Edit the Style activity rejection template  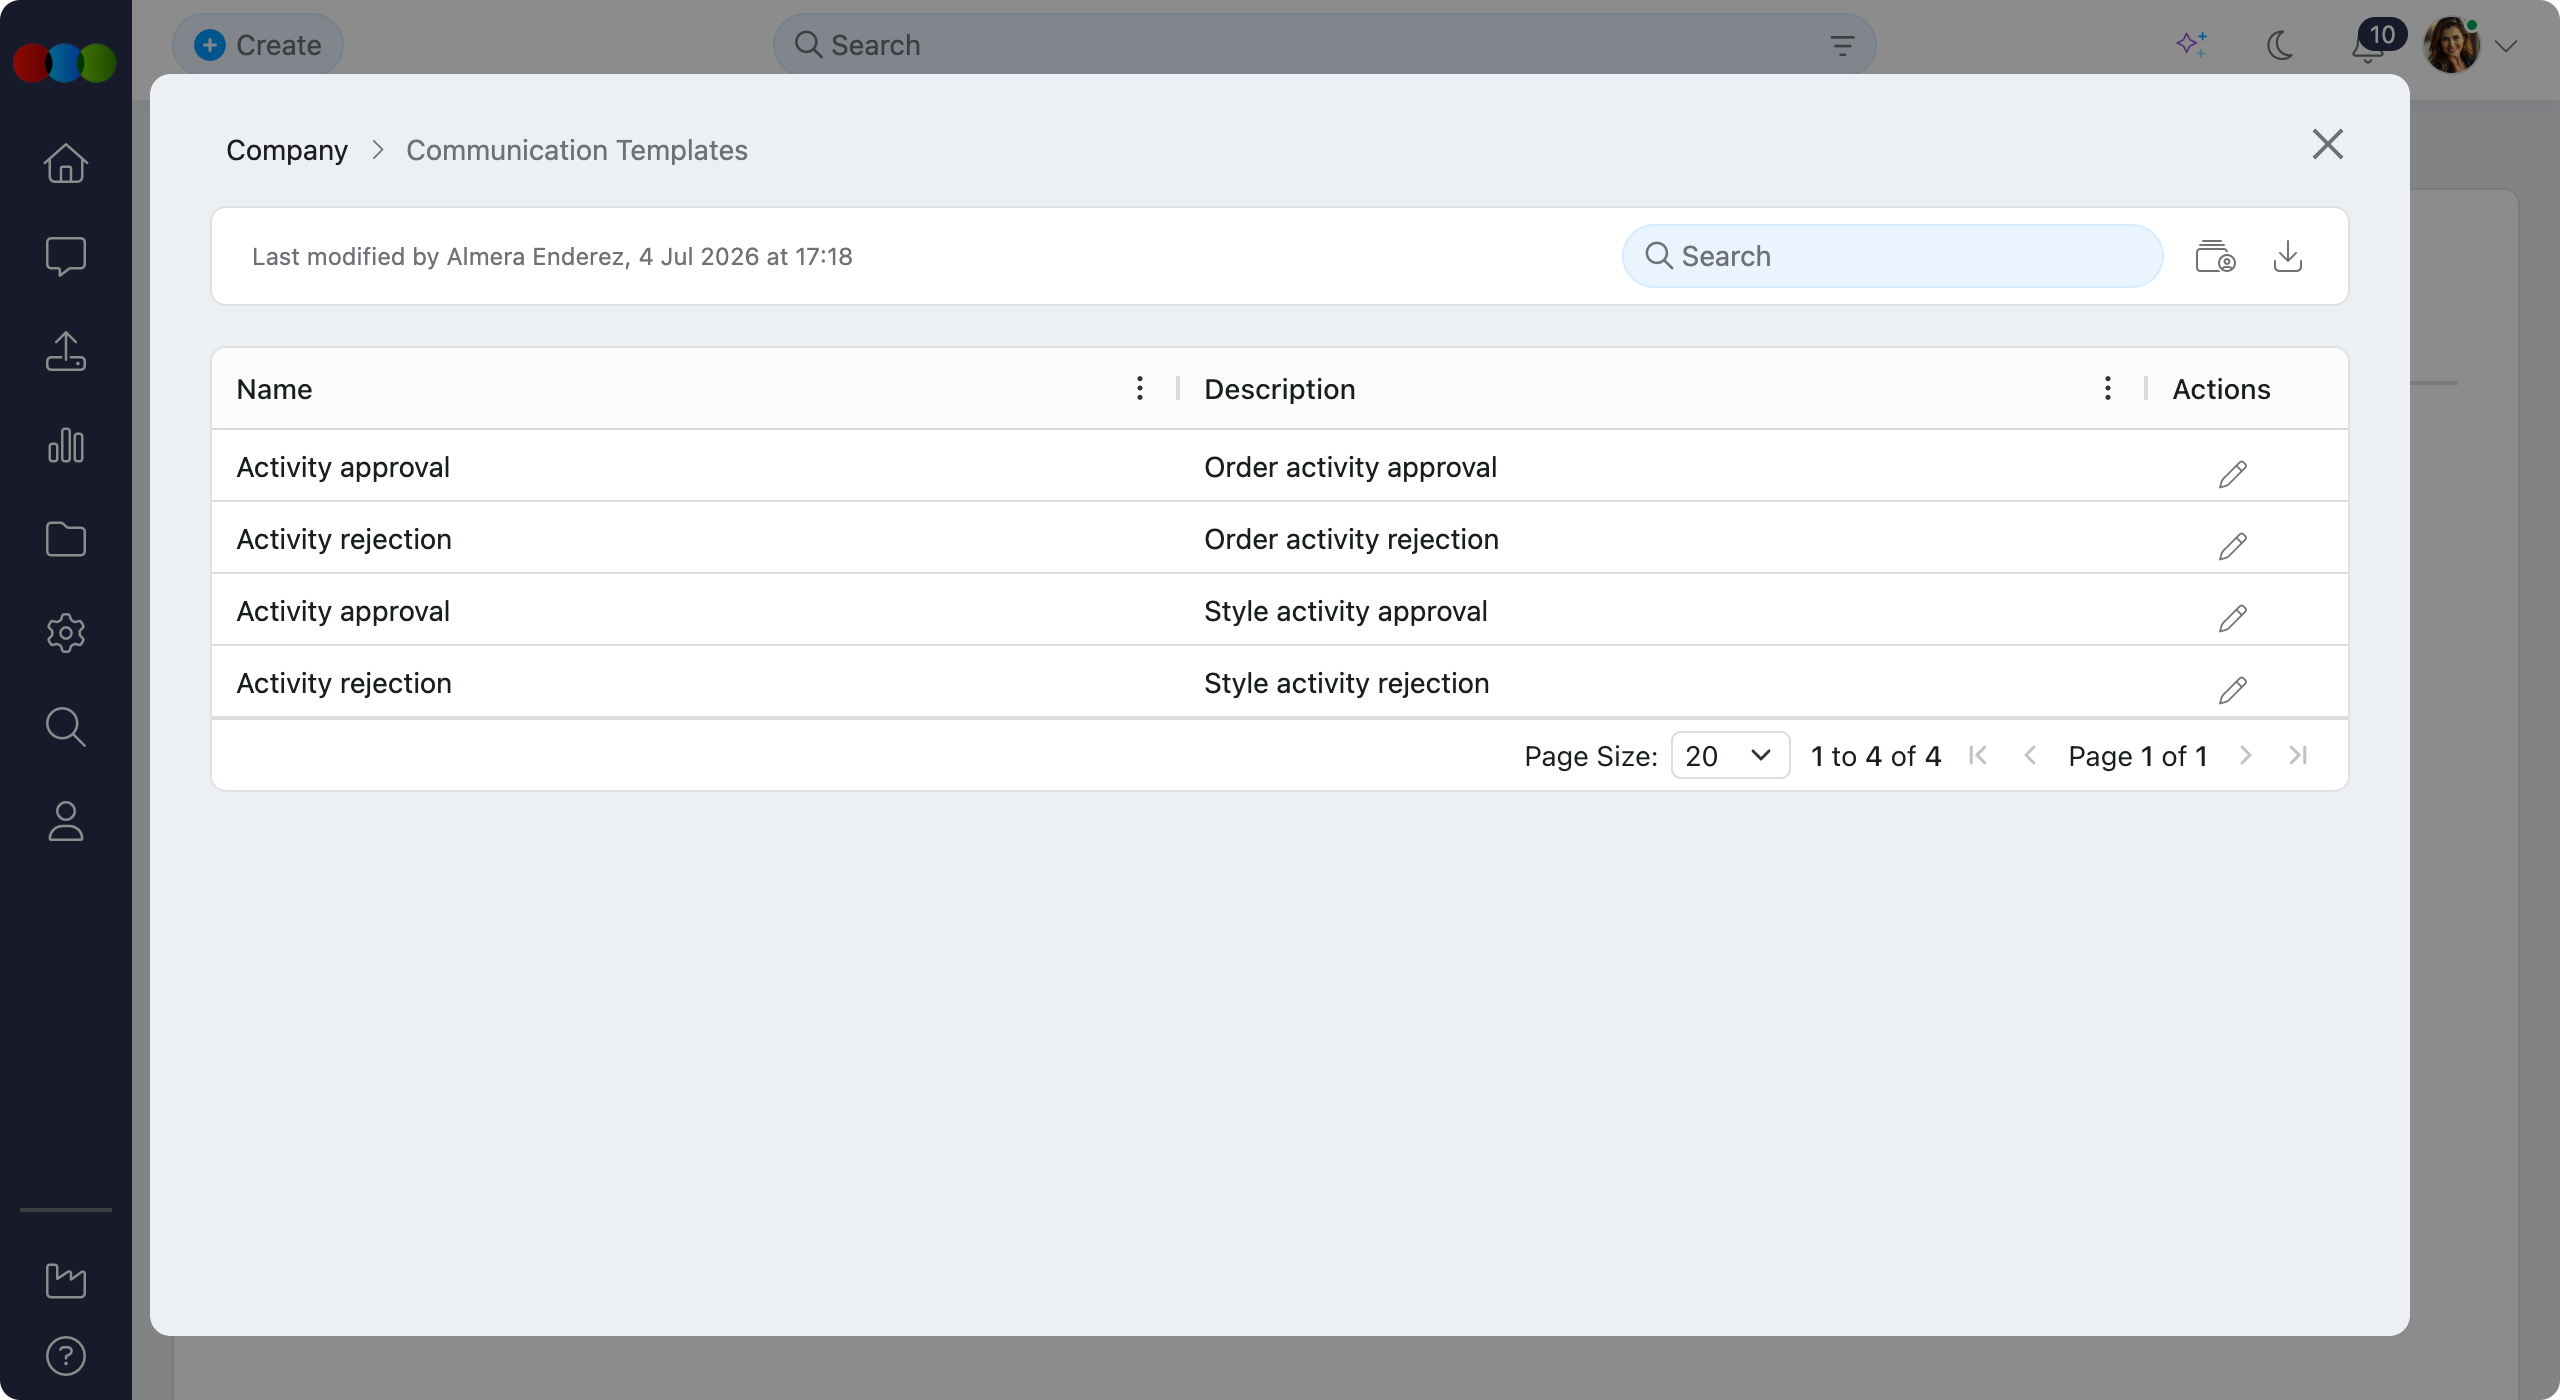[x=2232, y=690]
